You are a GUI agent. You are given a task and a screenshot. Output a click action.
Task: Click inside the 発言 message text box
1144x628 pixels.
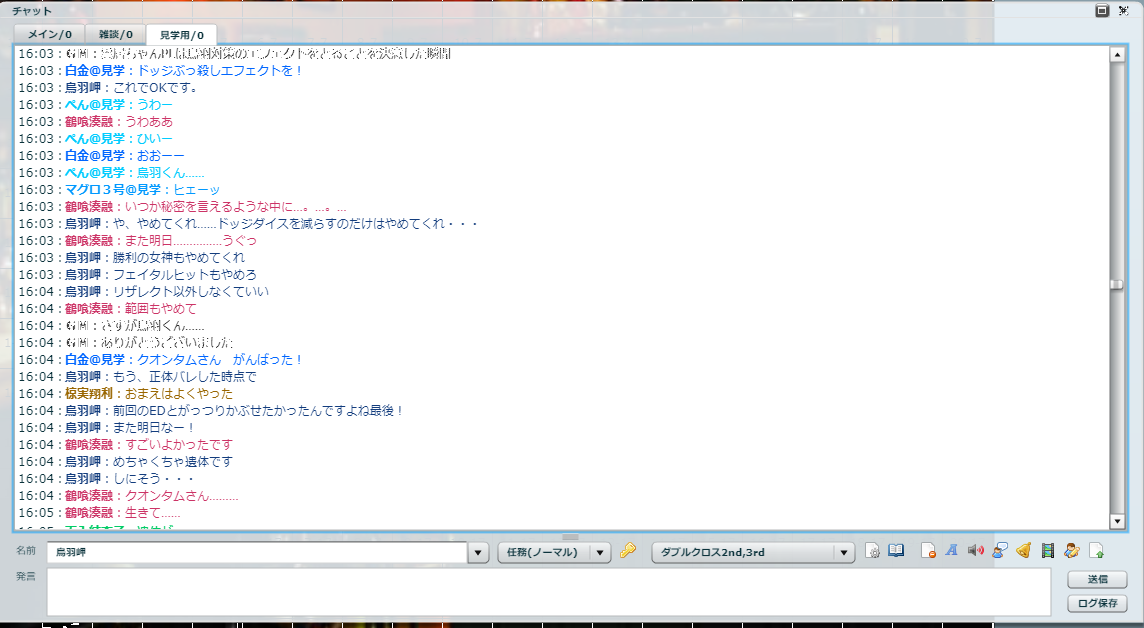(548, 591)
